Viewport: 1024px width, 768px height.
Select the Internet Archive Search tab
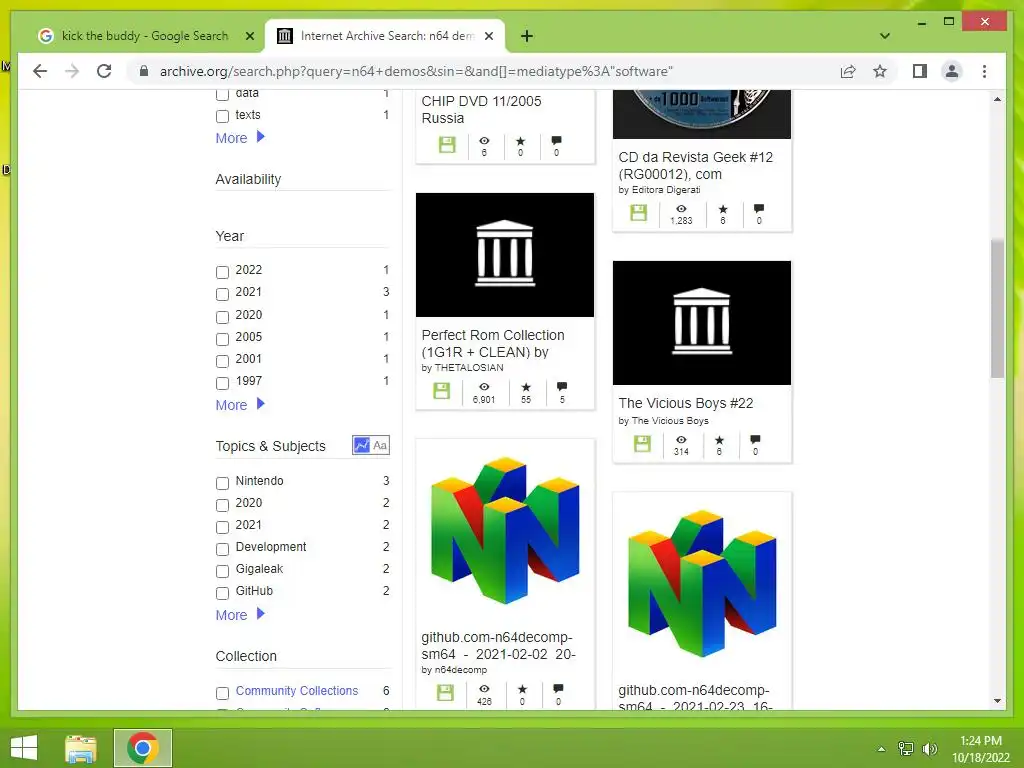(385, 36)
